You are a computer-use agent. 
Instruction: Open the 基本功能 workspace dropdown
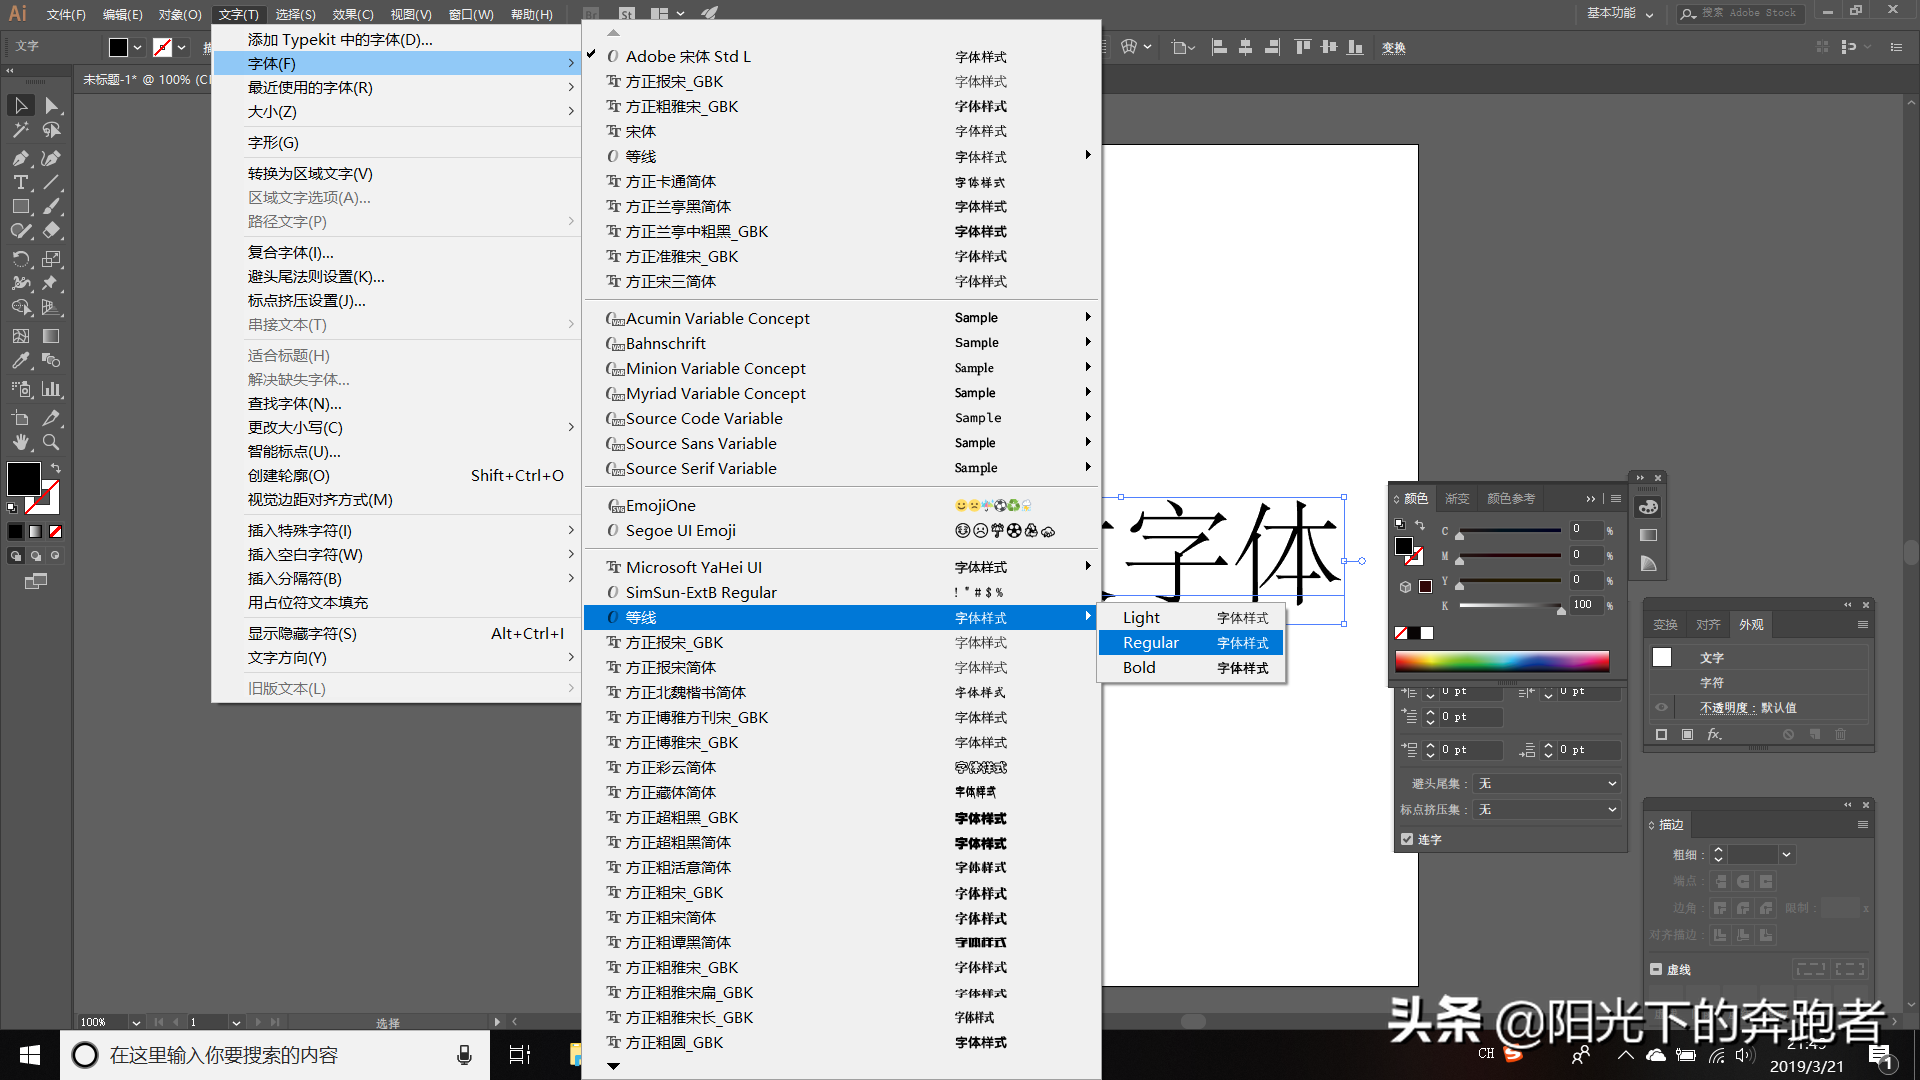coord(1620,13)
